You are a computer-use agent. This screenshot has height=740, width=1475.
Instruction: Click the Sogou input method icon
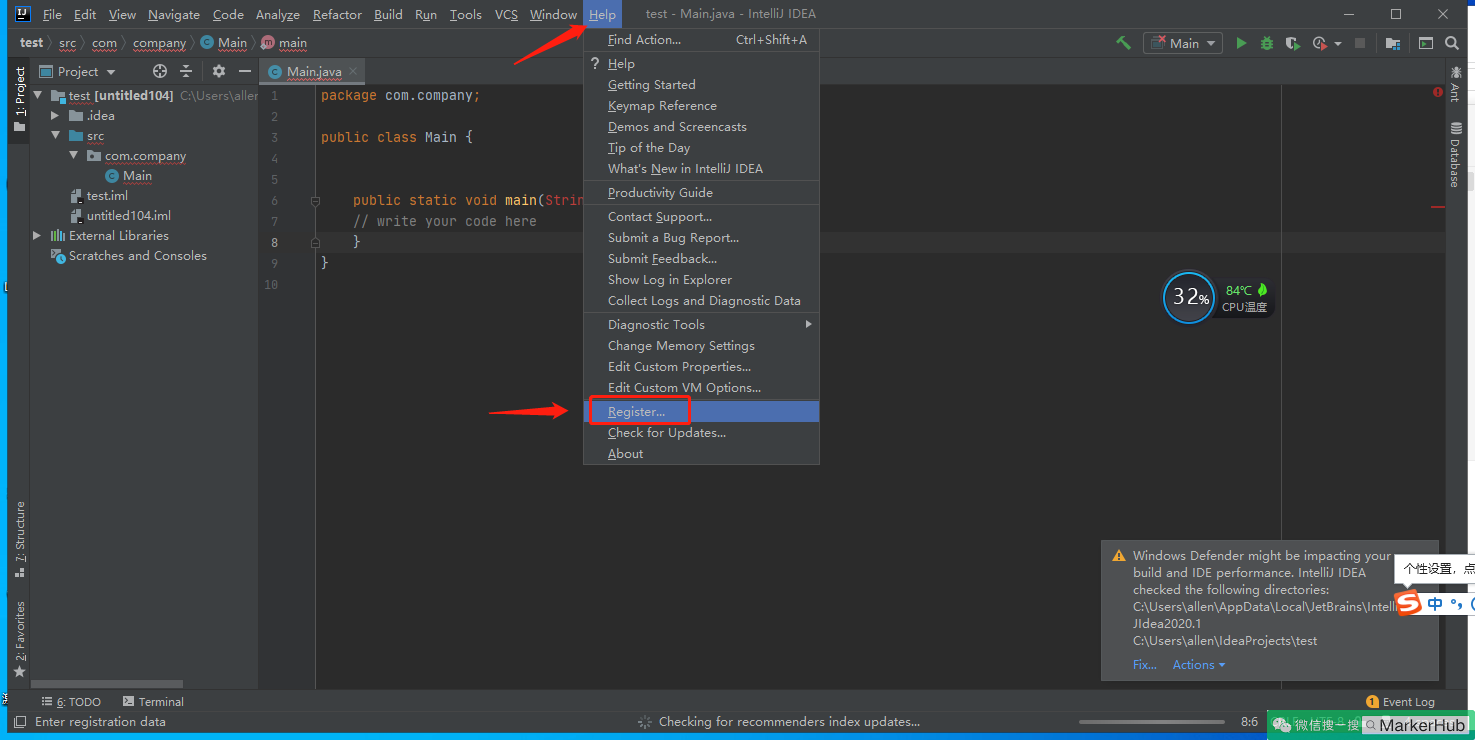coord(1408,603)
